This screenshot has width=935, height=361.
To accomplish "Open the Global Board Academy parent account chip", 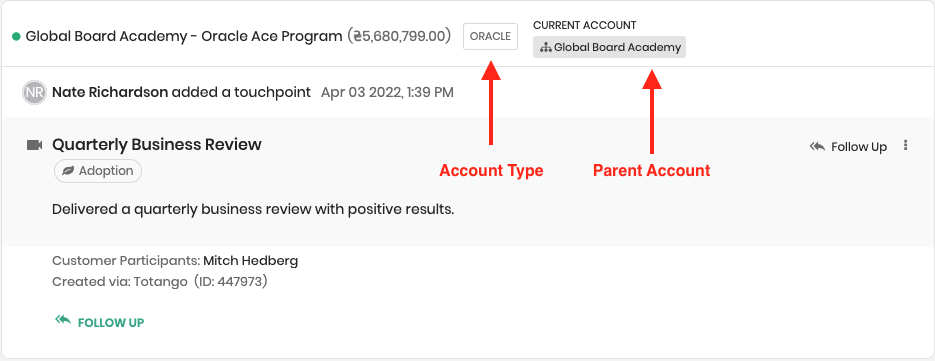I will [609, 47].
